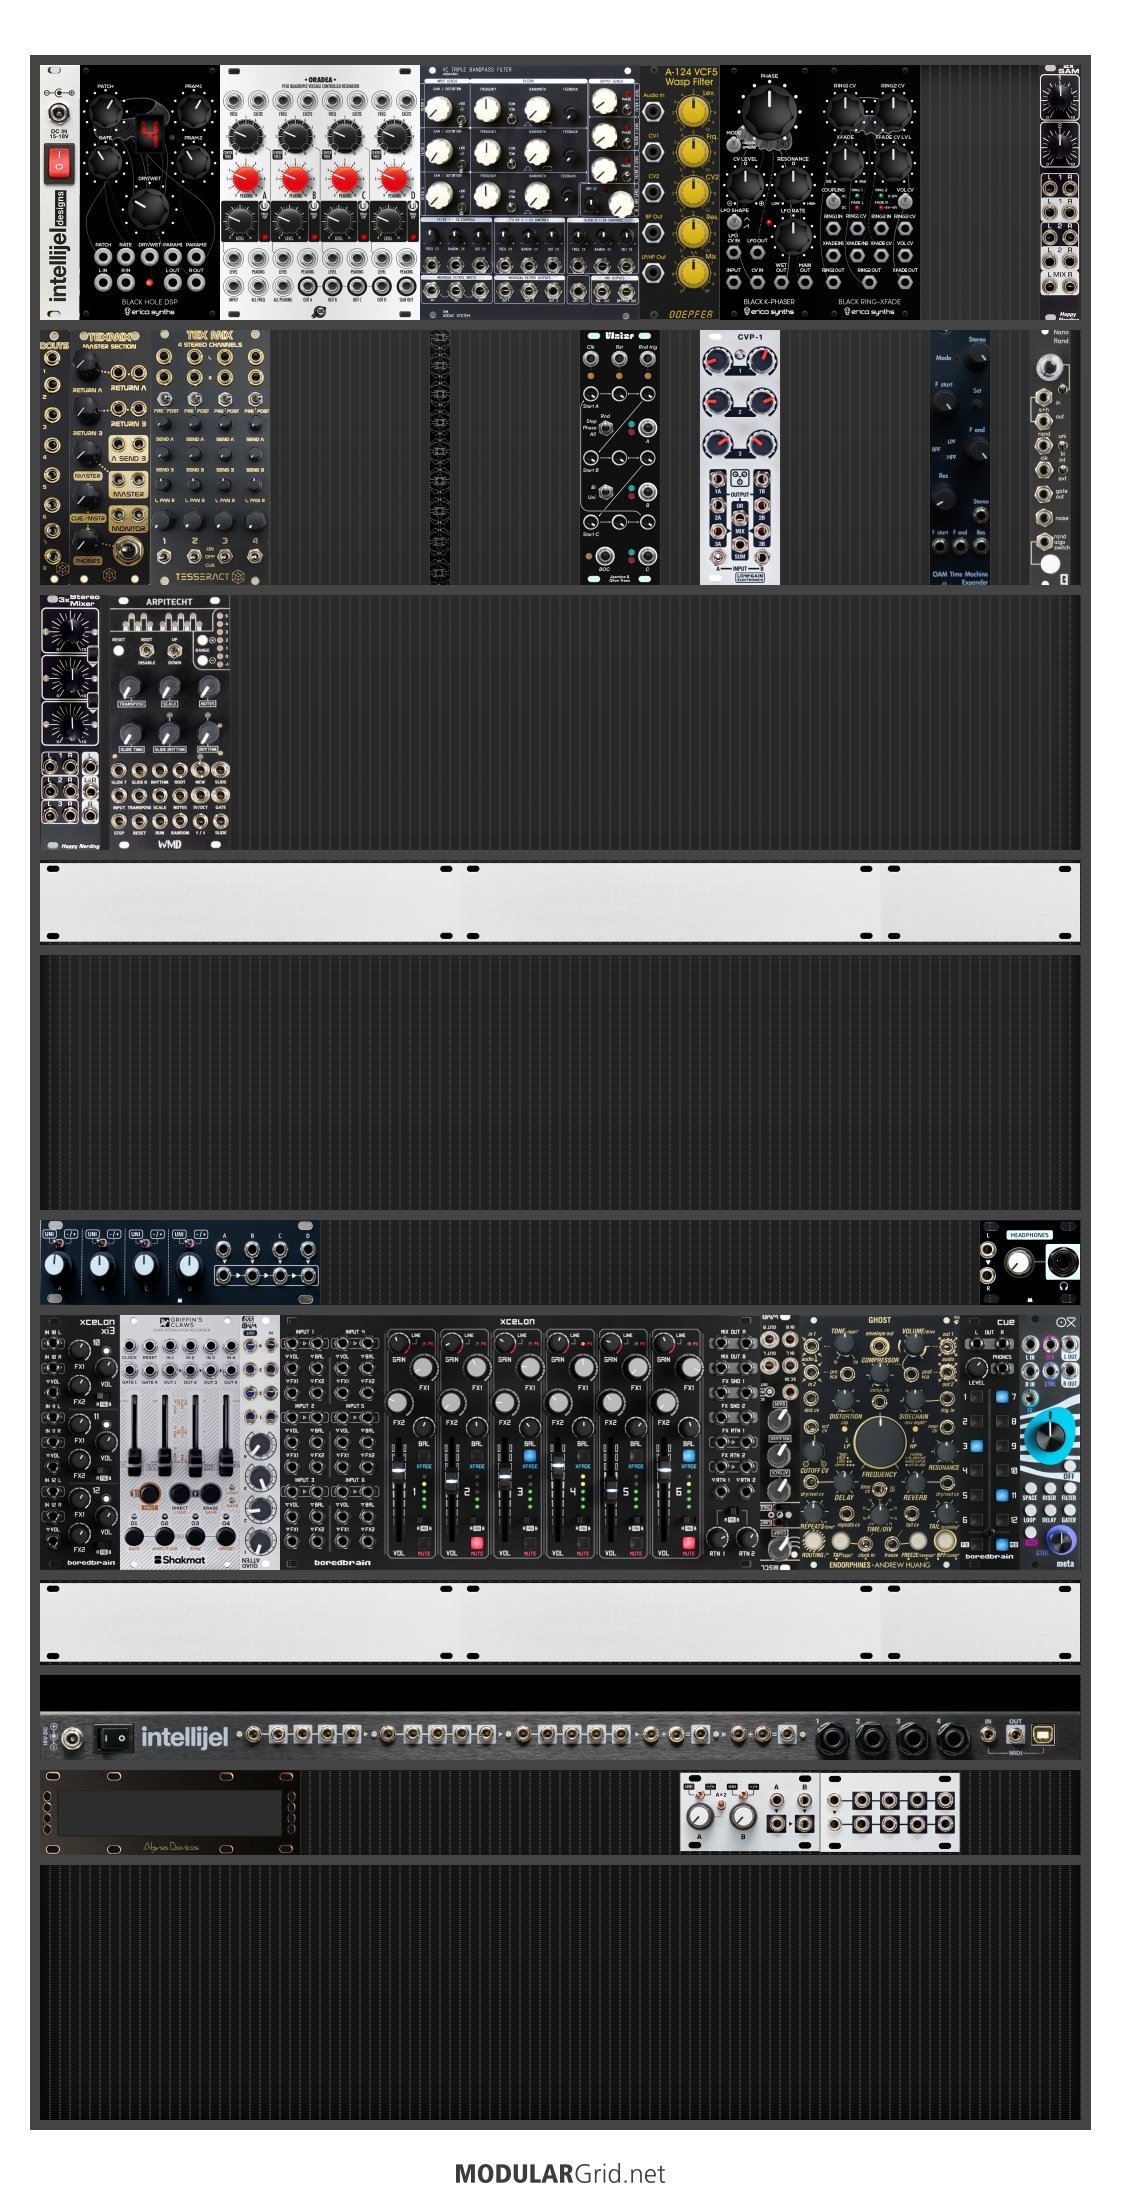Click the Ghost large FREQUENCY knob

pyautogui.click(x=879, y=1442)
